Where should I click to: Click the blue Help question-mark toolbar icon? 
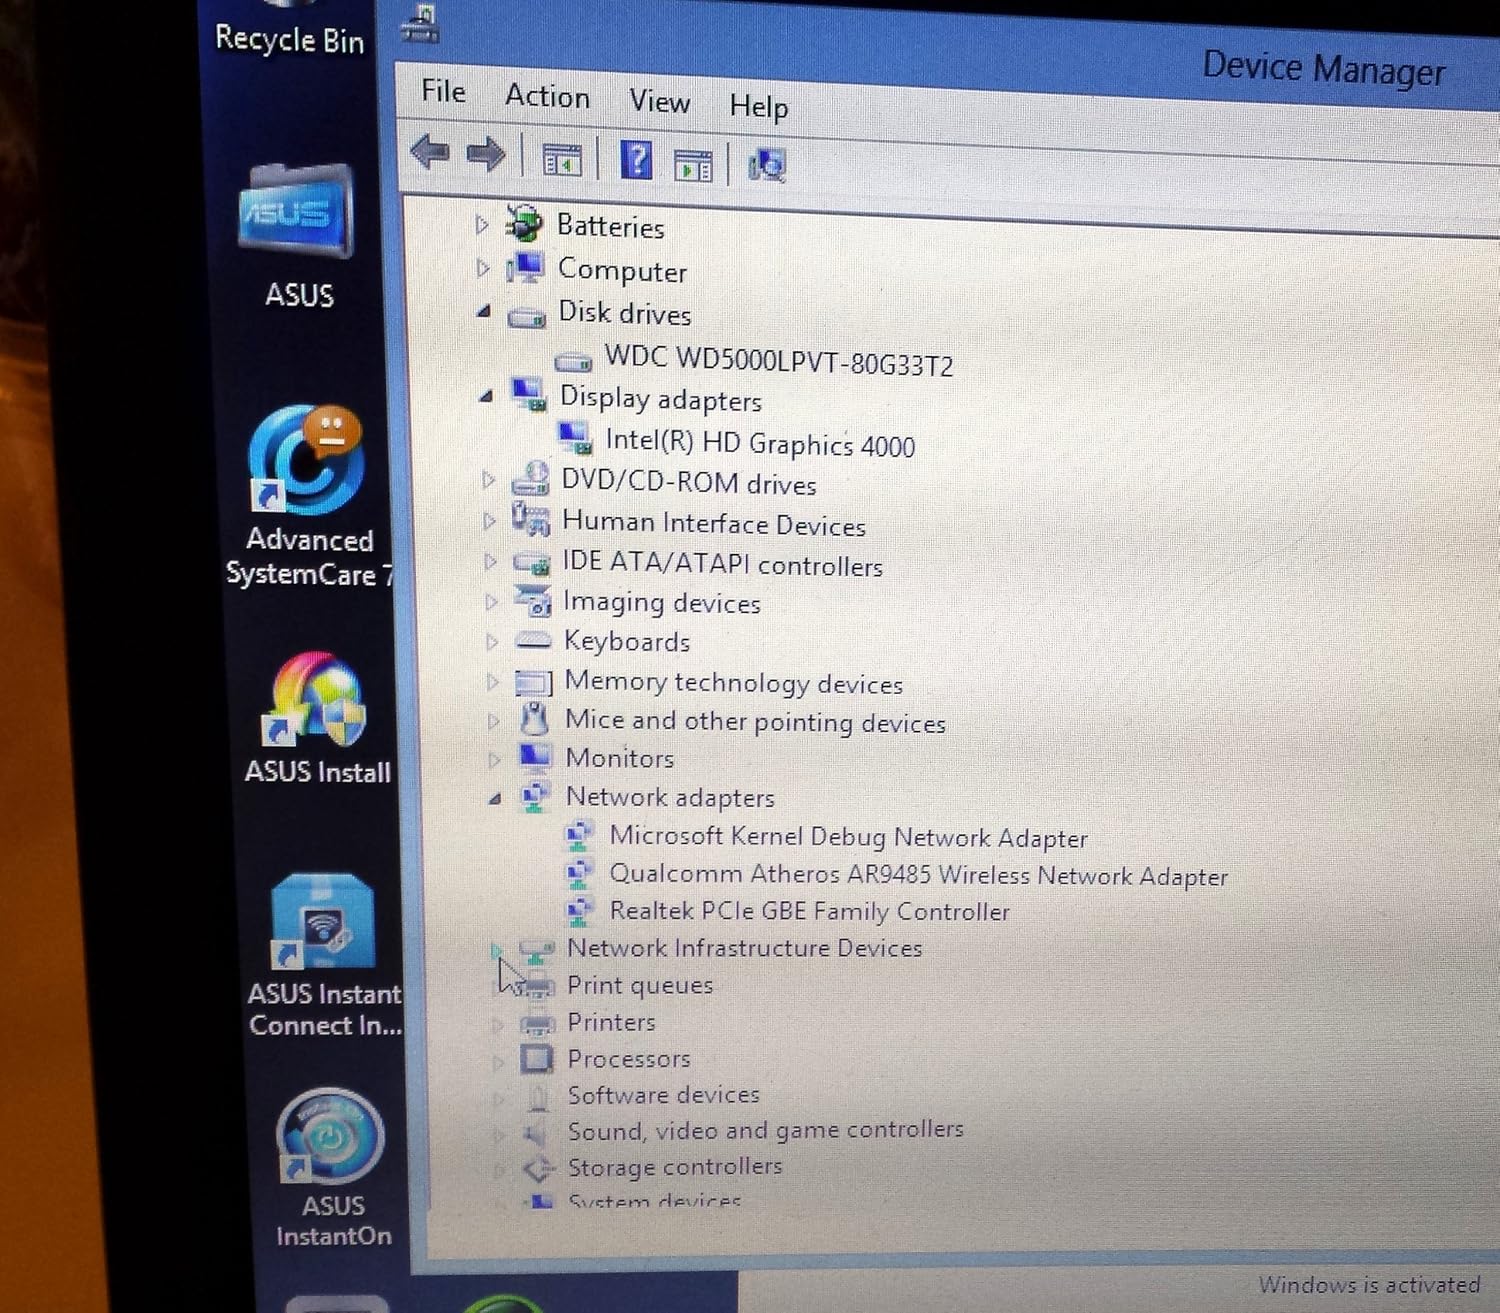(636, 160)
